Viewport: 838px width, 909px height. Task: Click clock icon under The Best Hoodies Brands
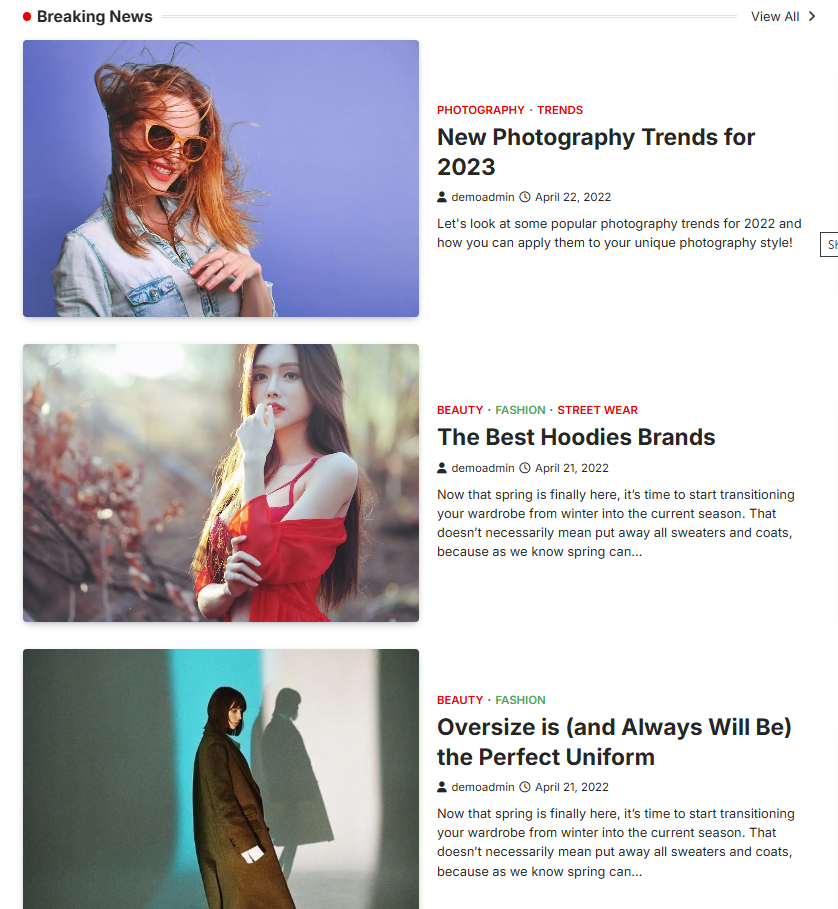click(524, 468)
